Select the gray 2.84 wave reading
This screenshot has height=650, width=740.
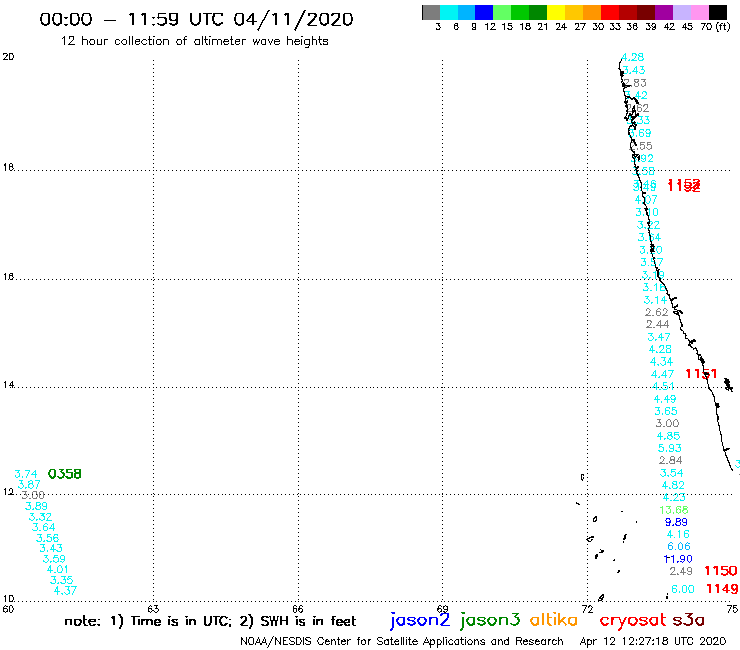point(671,460)
